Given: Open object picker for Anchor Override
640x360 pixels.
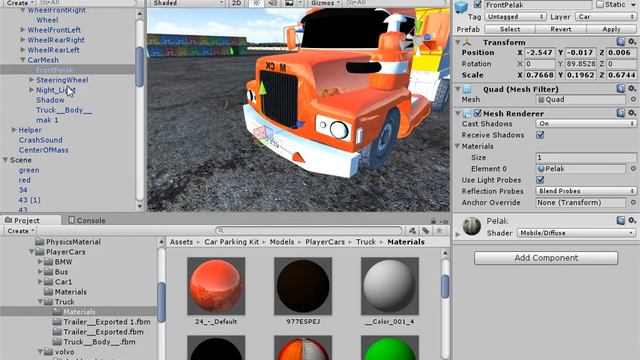Looking at the screenshot, I should (633, 202).
